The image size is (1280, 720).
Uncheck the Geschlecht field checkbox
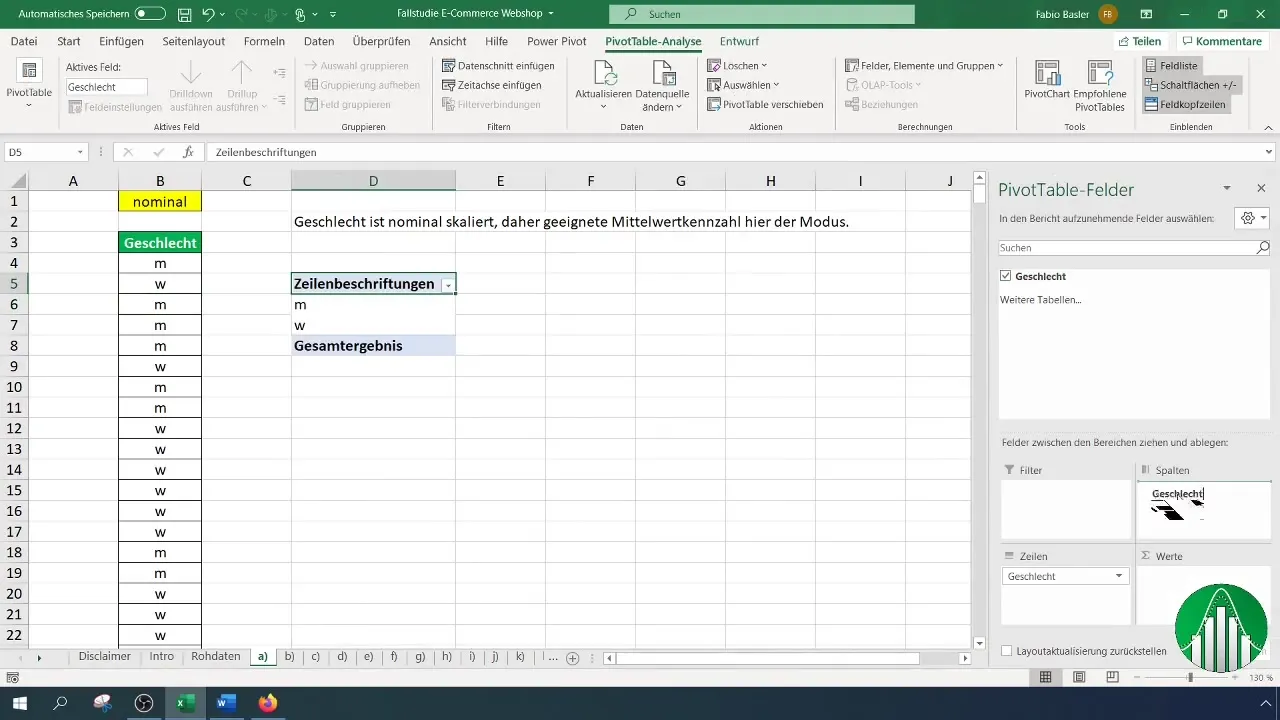tap(1006, 276)
